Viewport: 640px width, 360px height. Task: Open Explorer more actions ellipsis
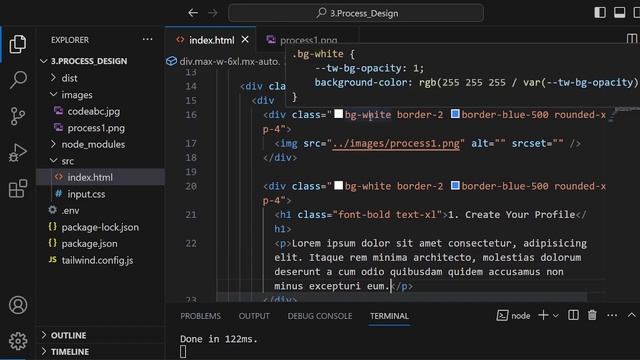tap(147, 40)
